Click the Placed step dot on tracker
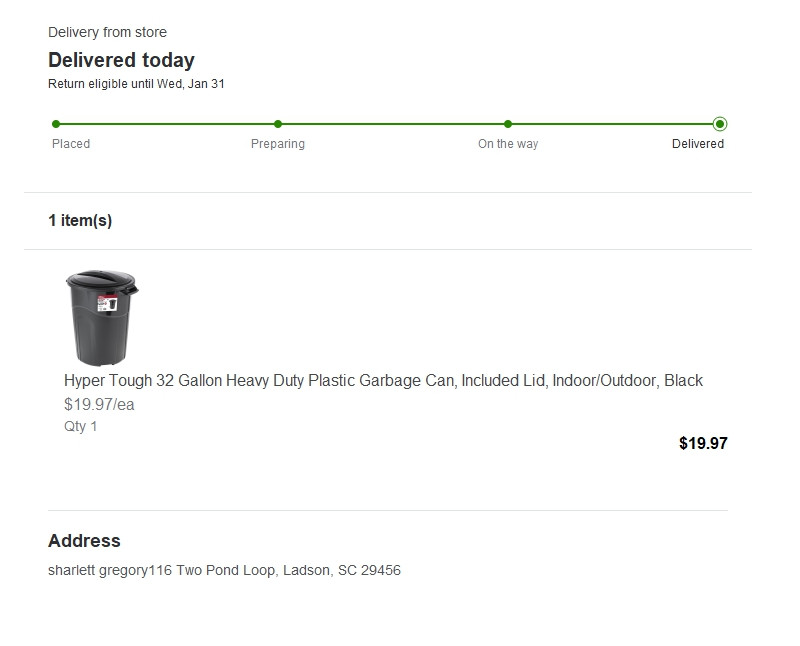800x646 pixels. [56, 124]
